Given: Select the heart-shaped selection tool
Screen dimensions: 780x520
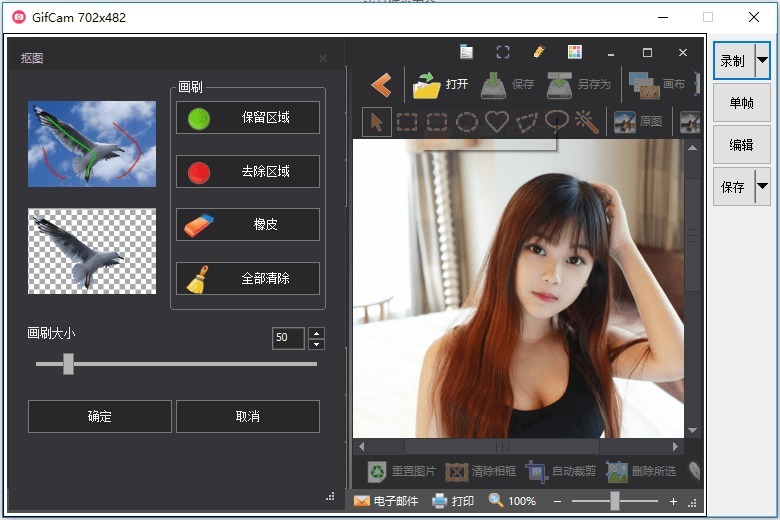Looking at the screenshot, I should [497, 122].
